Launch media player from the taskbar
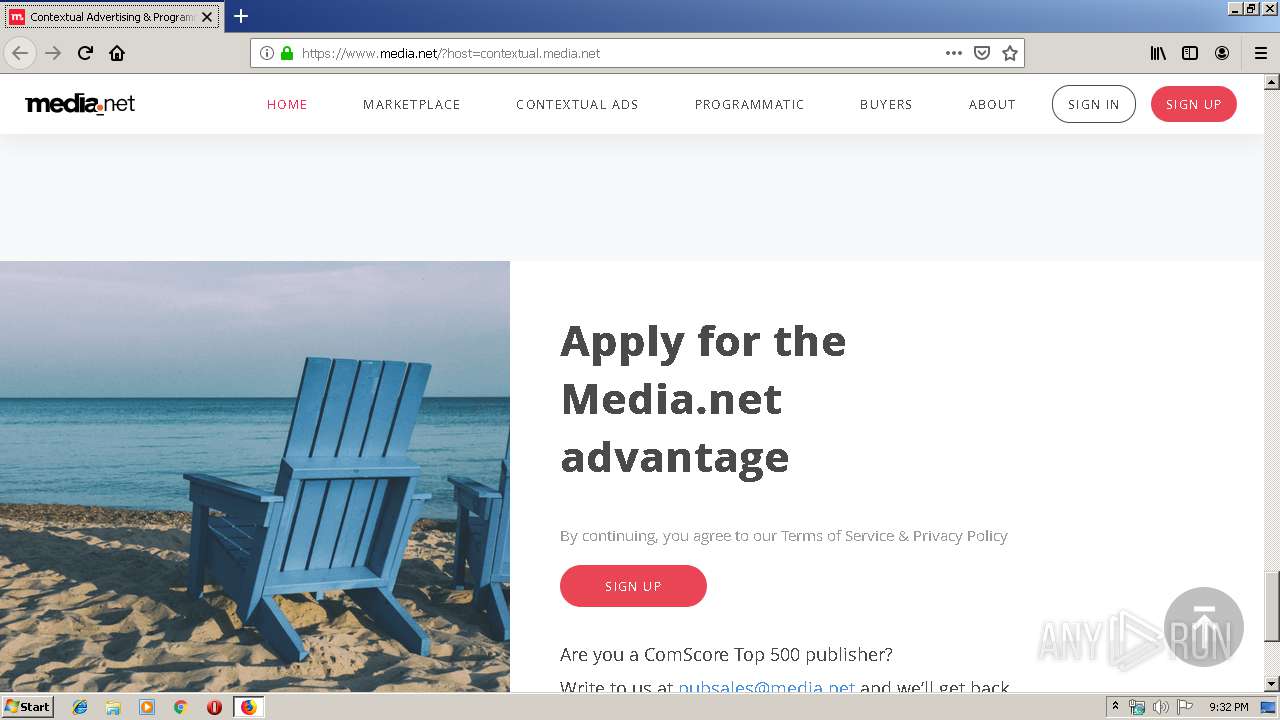This screenshot has height=720, width=1280. click(x=147, y=707)
